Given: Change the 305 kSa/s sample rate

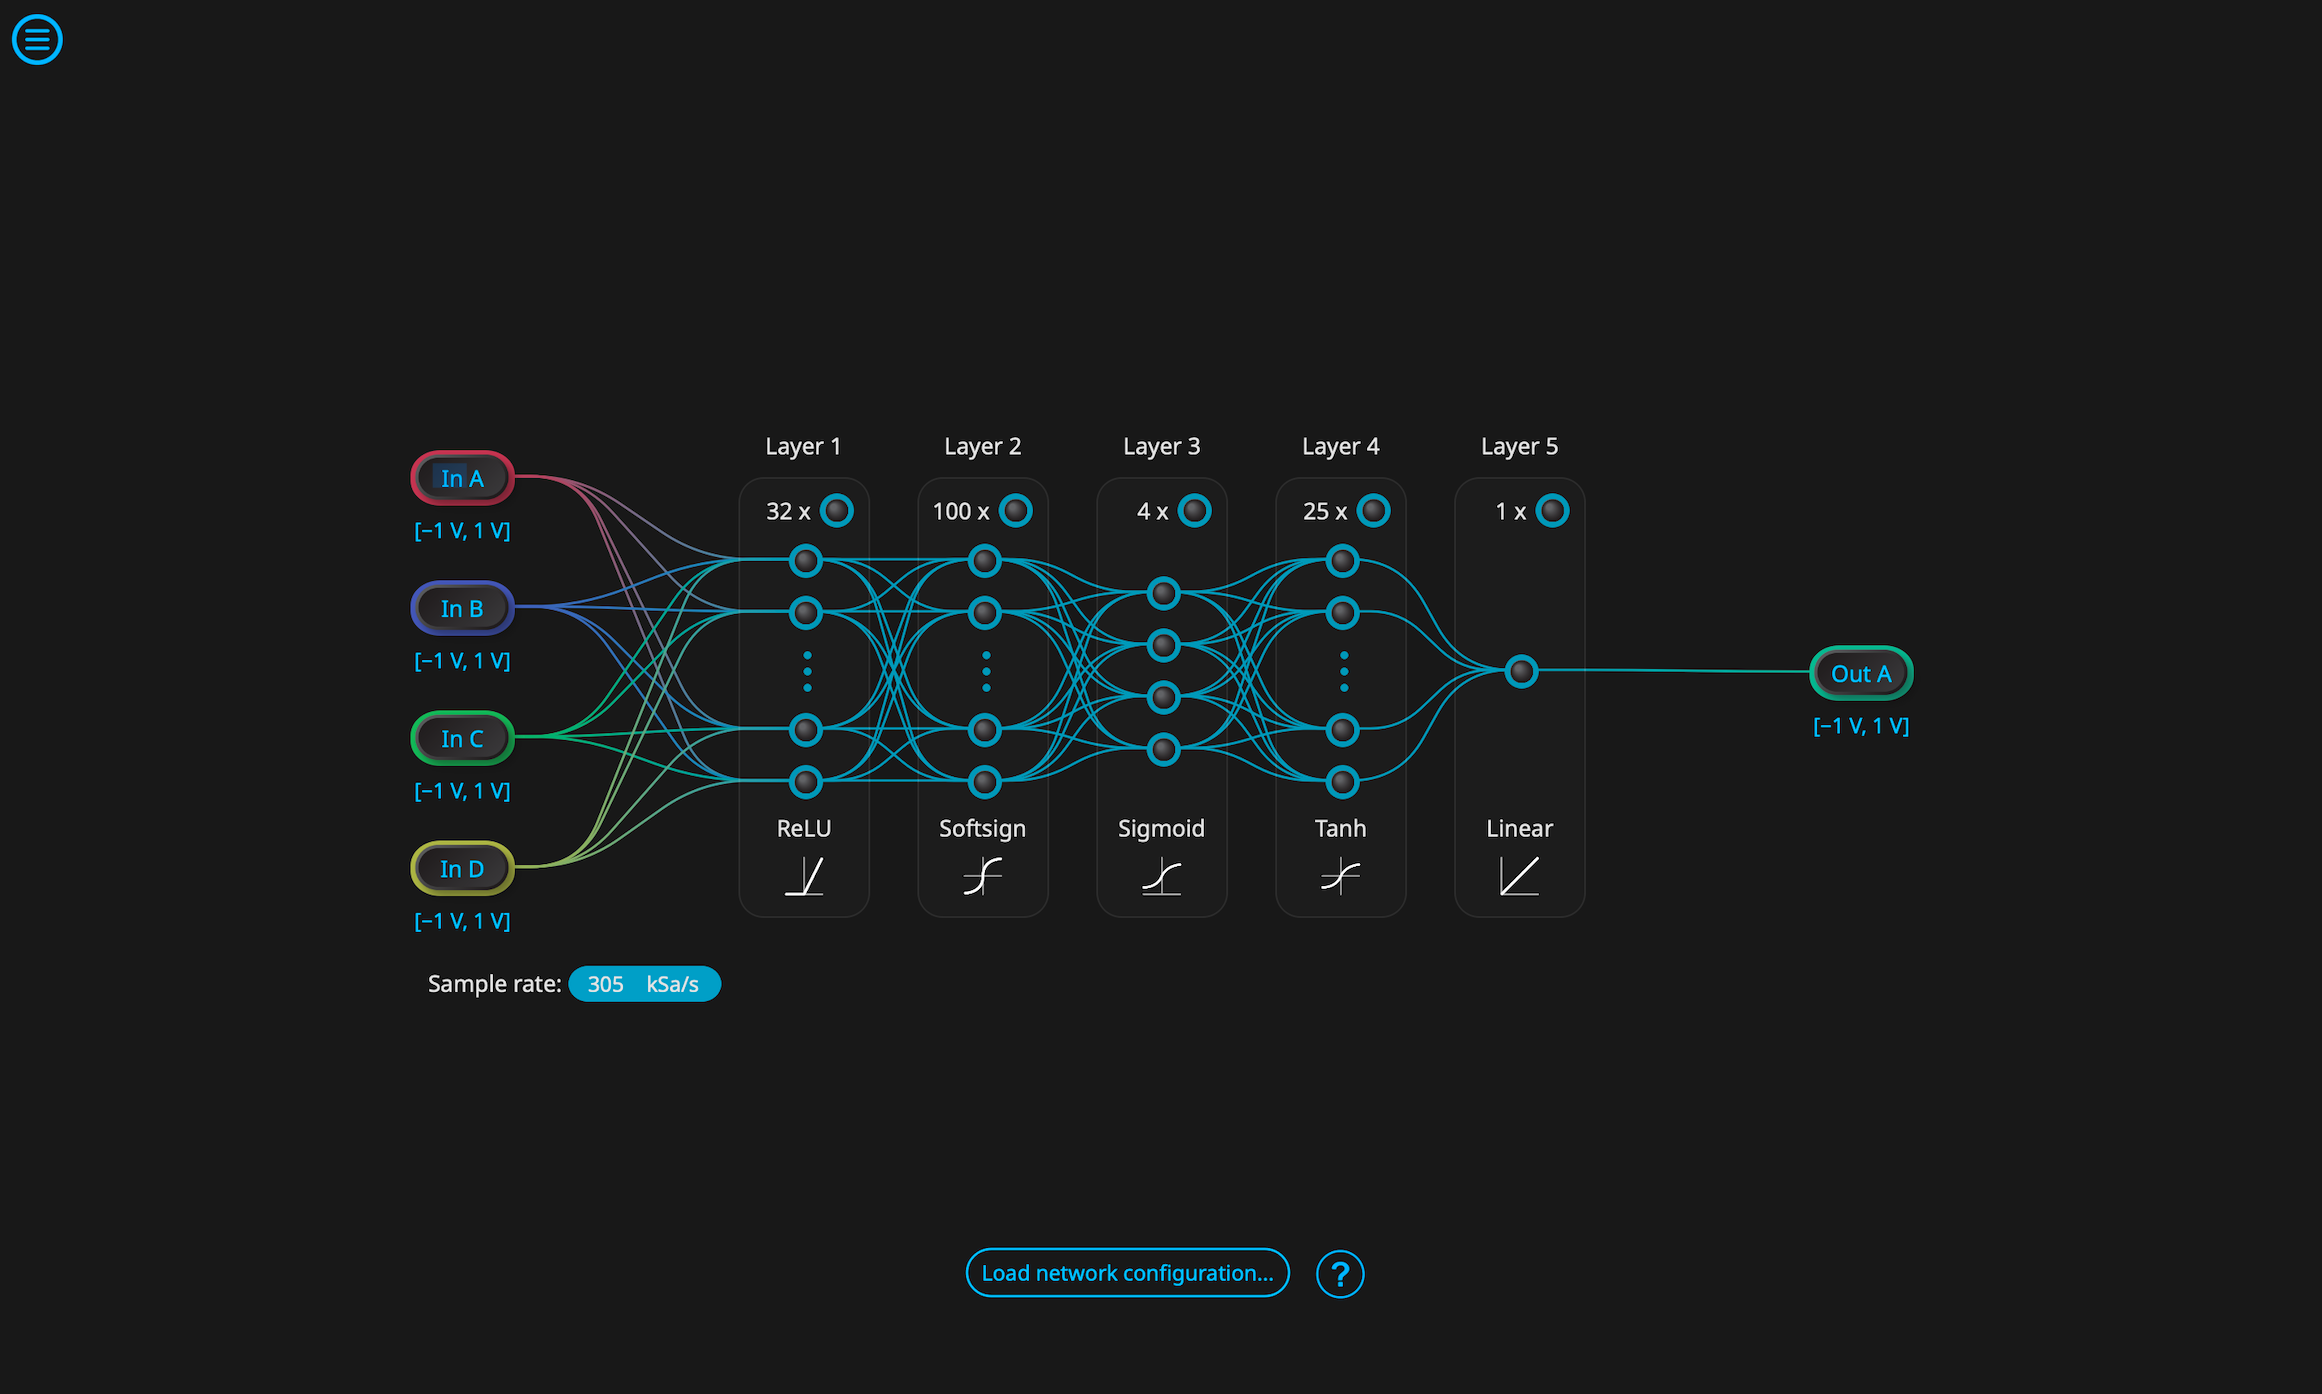Looking at the screenshot, I should [644, 984].
